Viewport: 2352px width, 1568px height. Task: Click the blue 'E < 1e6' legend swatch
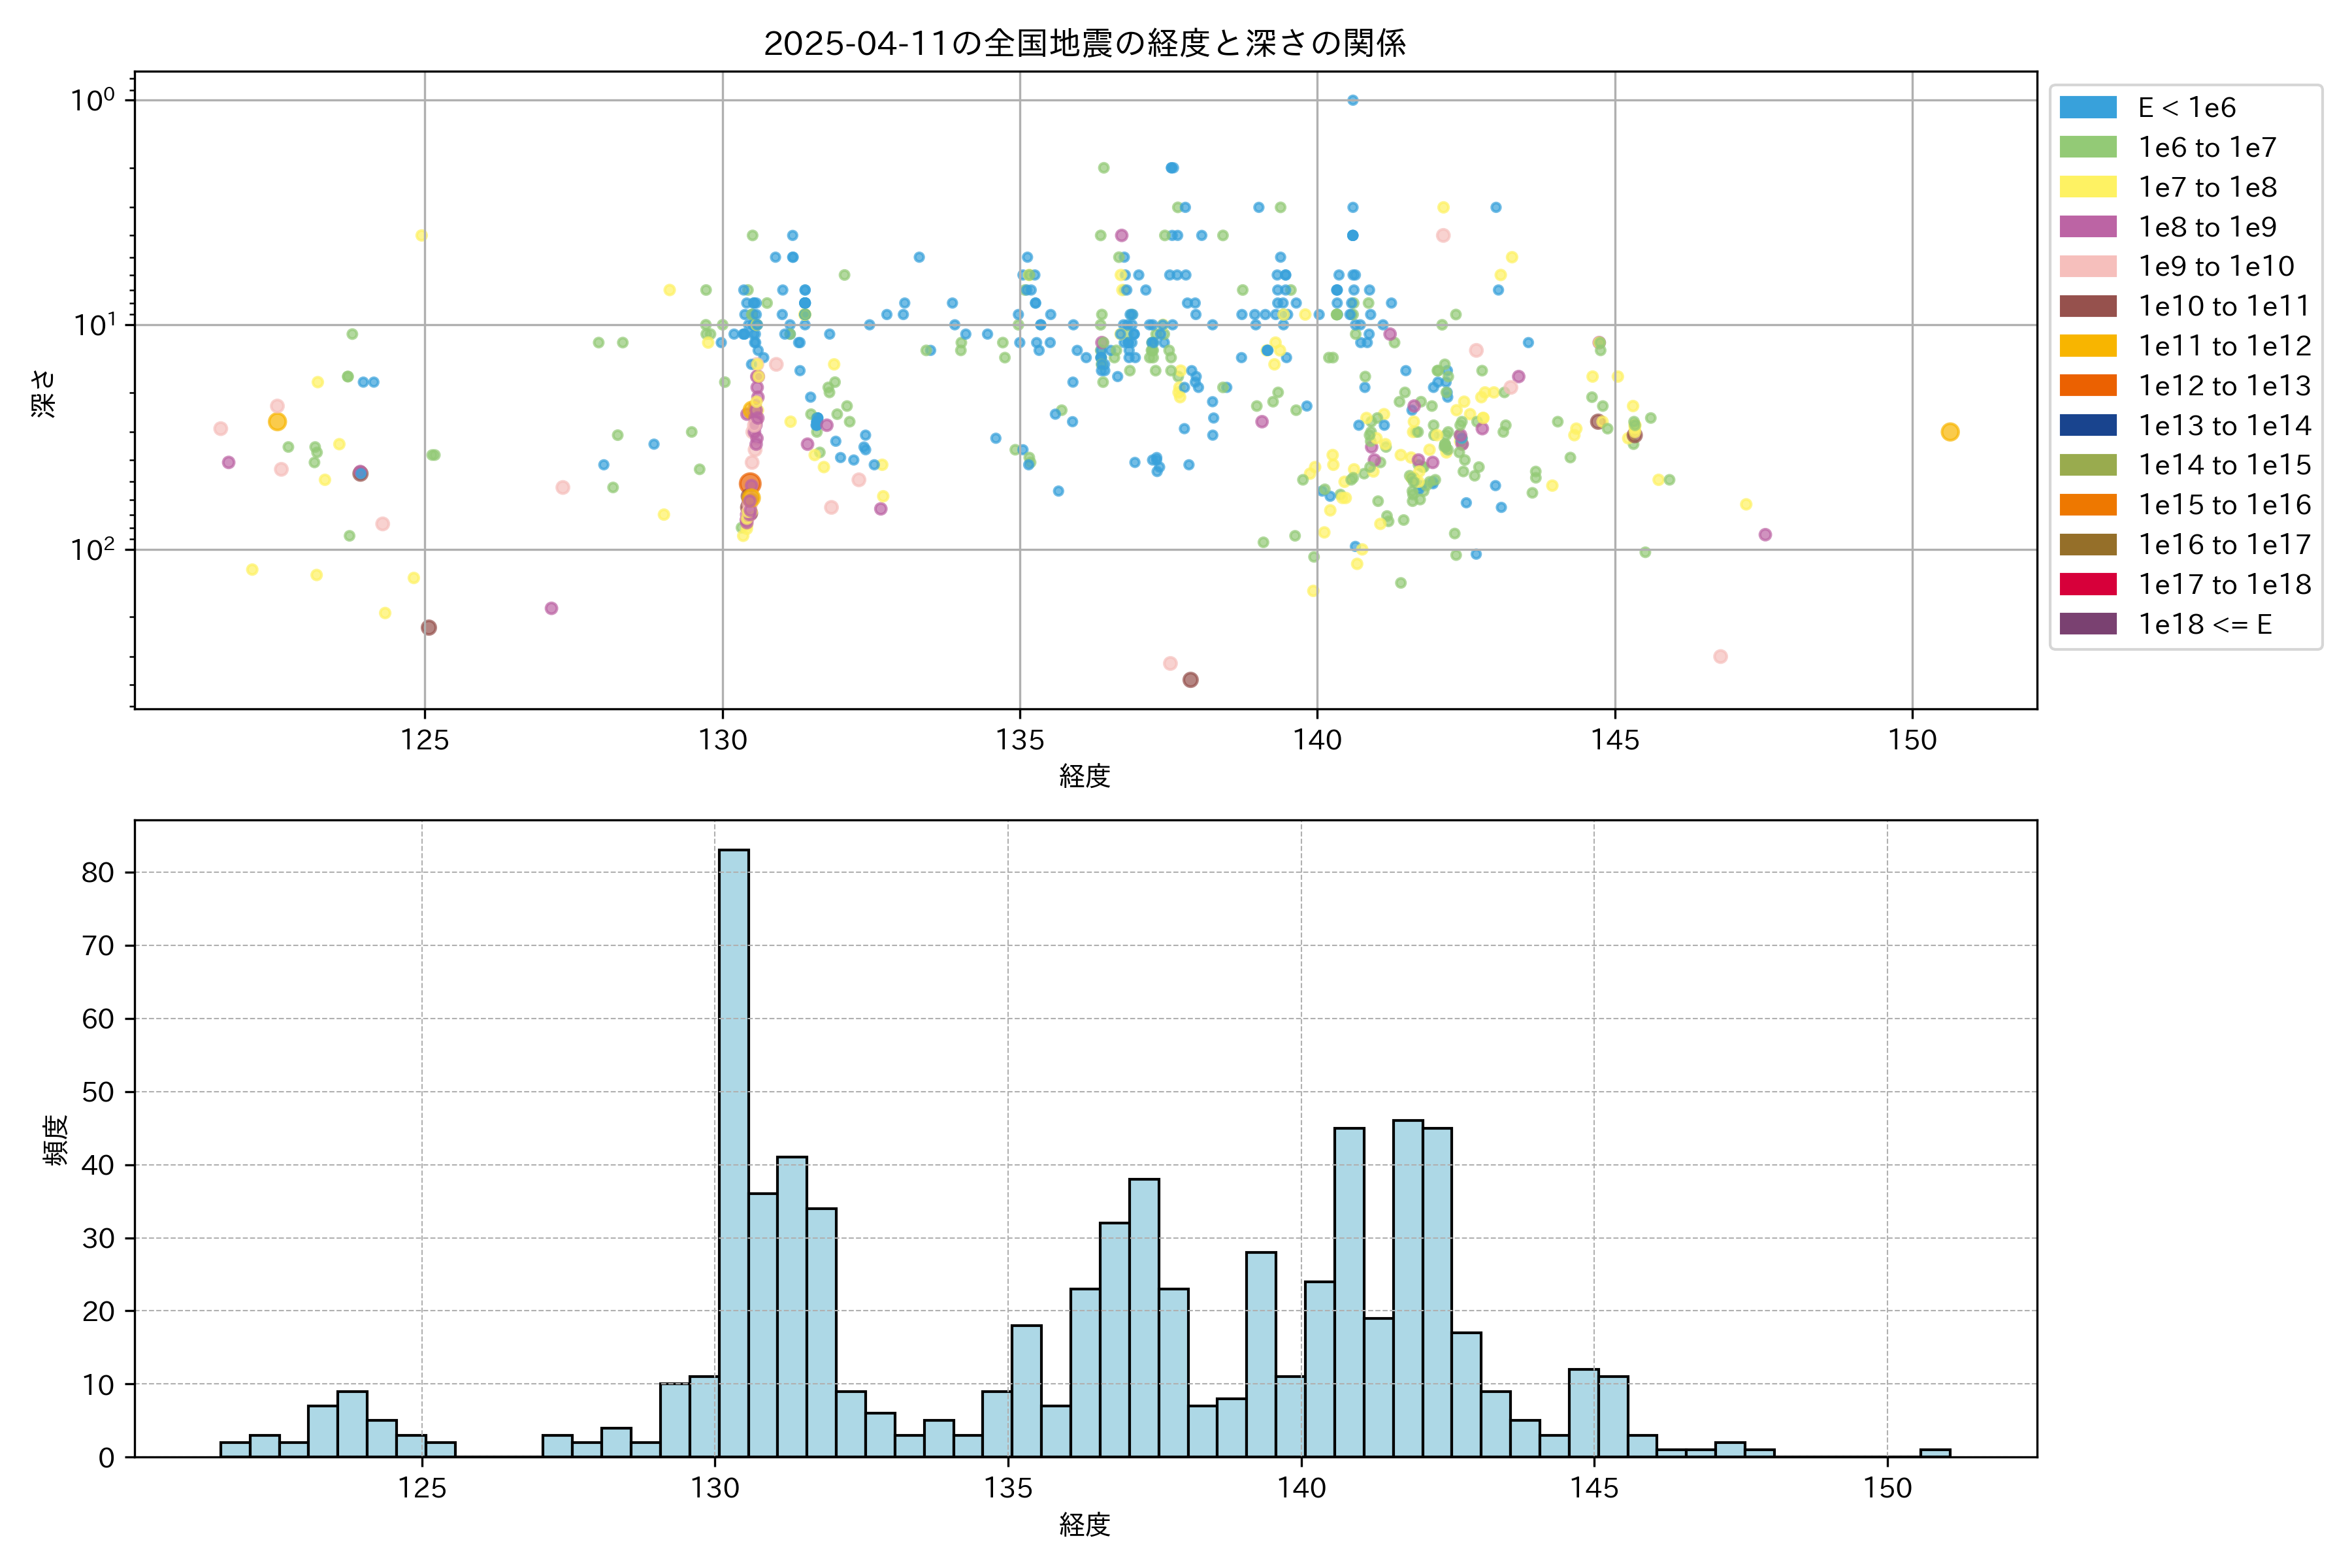2087,108
